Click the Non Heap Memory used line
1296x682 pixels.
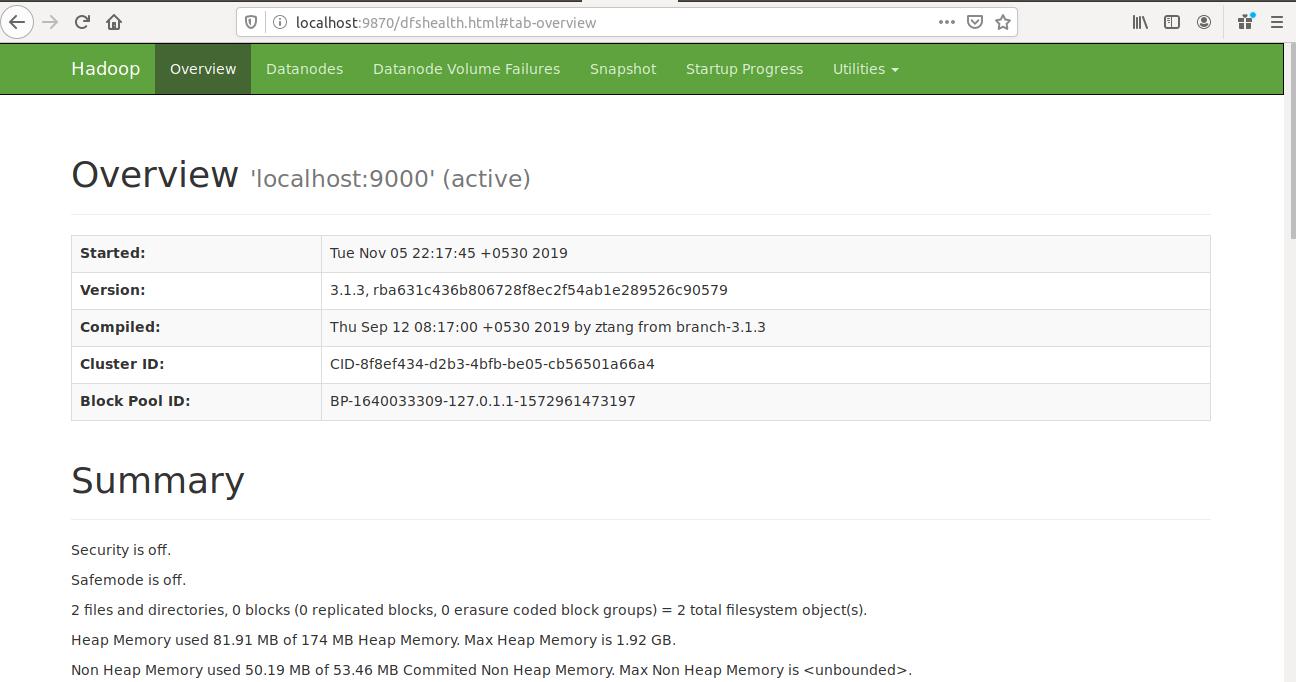pyautogui.click(x=492, y=670)
